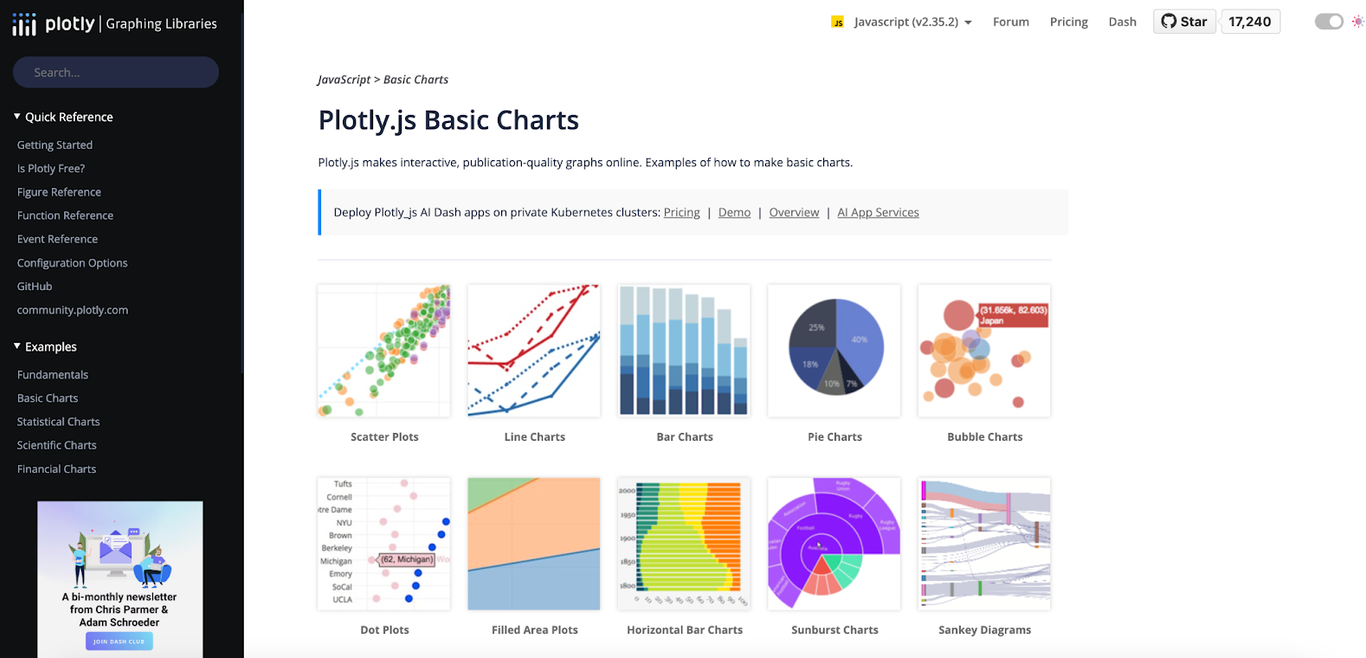Open the Demo link in the banner
The image size is (1366, 658).
point(734,212)
